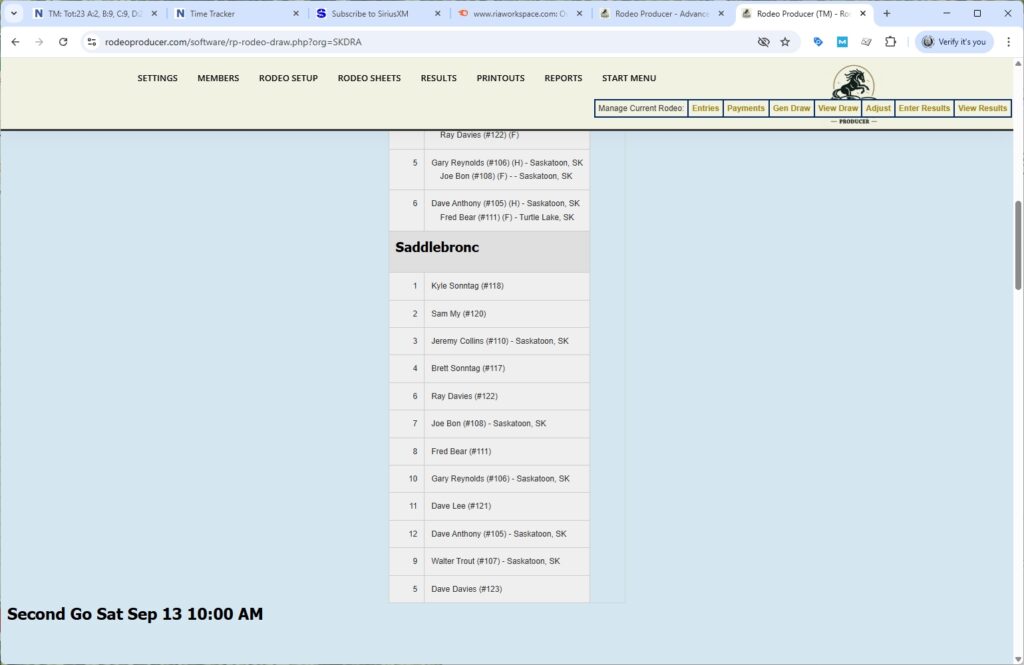Open the RODEO SETUP menu
This screenshot has height=665, width=1024.
[x=288, y=78]
